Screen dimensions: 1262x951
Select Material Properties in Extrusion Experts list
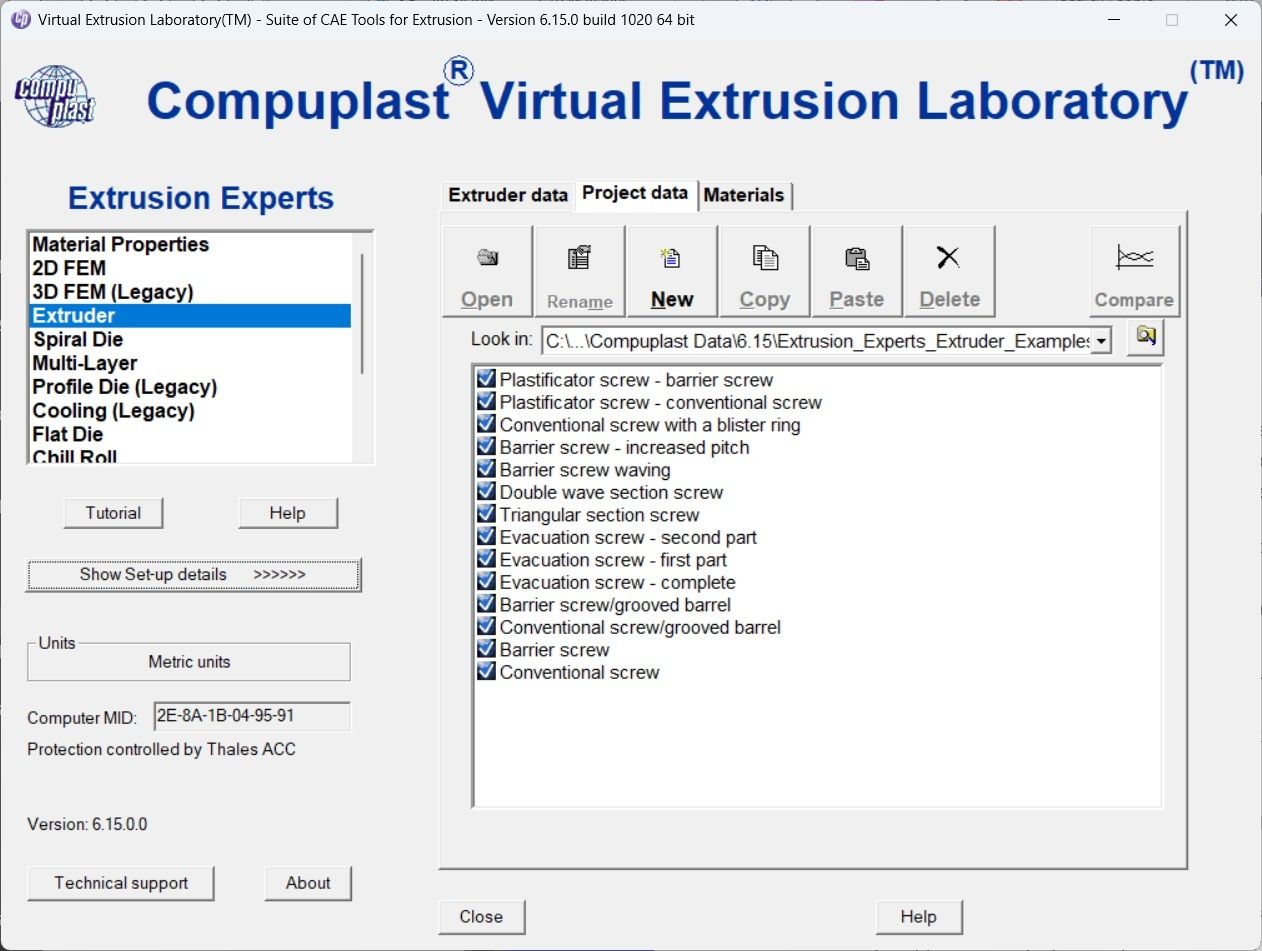(x=190, y=244)
